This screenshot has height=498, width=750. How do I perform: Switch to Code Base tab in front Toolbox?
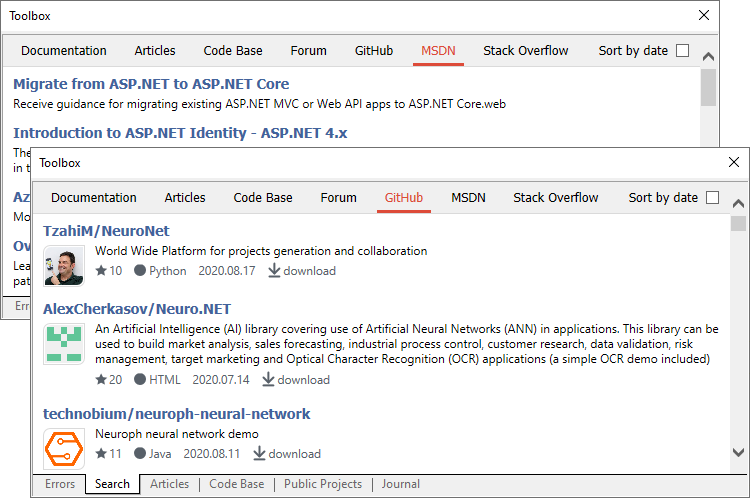[x=263, y=198]
